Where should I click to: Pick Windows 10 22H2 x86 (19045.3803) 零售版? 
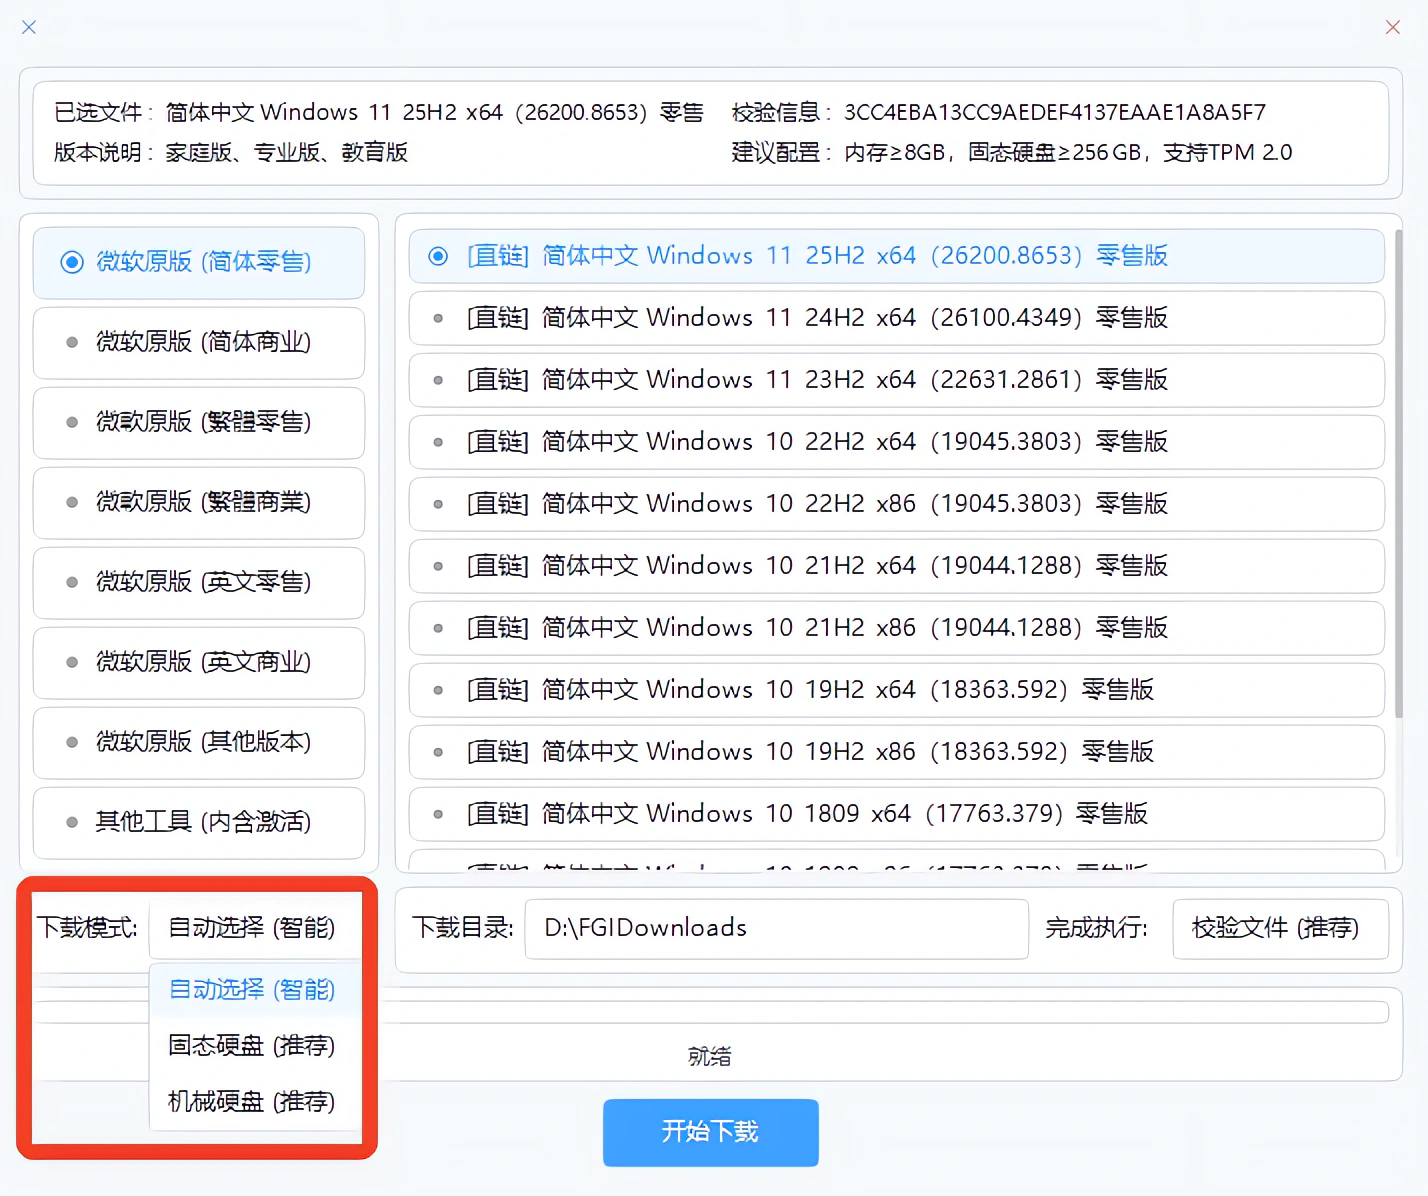tap(897, 504)
